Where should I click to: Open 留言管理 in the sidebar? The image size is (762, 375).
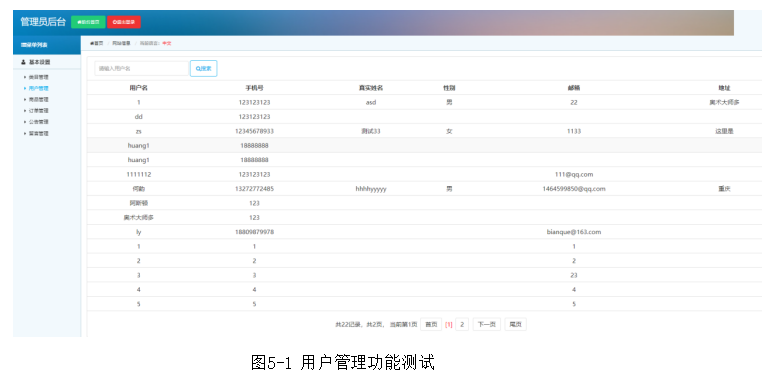pos(38,133)
